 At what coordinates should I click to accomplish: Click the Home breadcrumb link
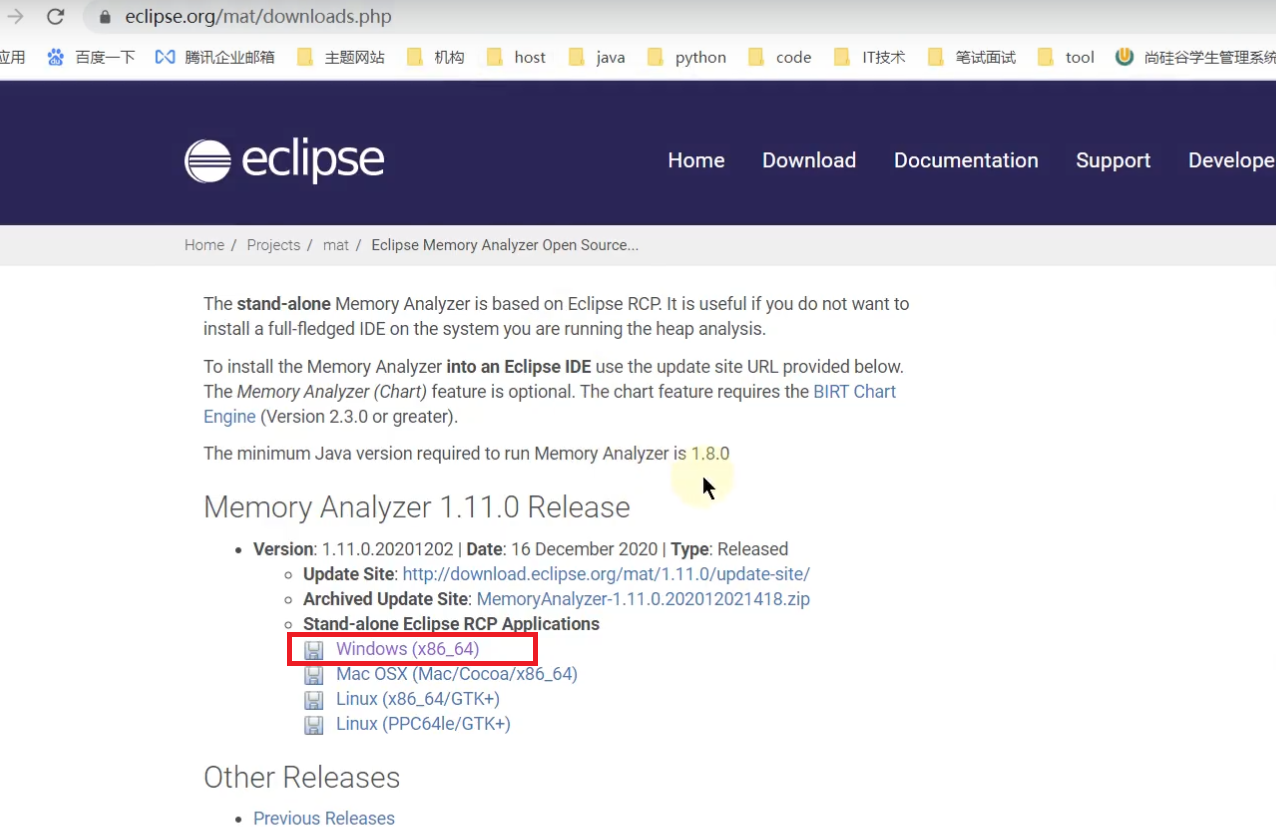pyautogui.click(x=204, y=245)
